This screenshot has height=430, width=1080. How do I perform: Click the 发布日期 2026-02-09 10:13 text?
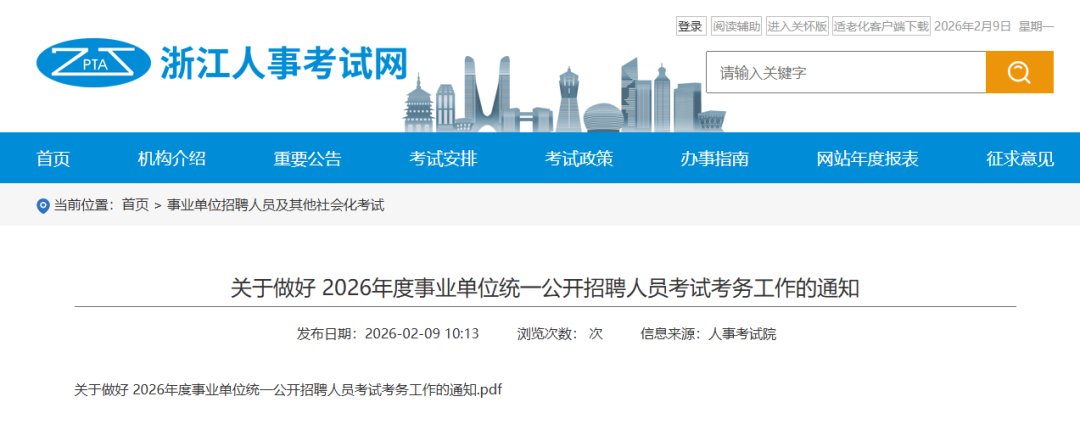388,334
